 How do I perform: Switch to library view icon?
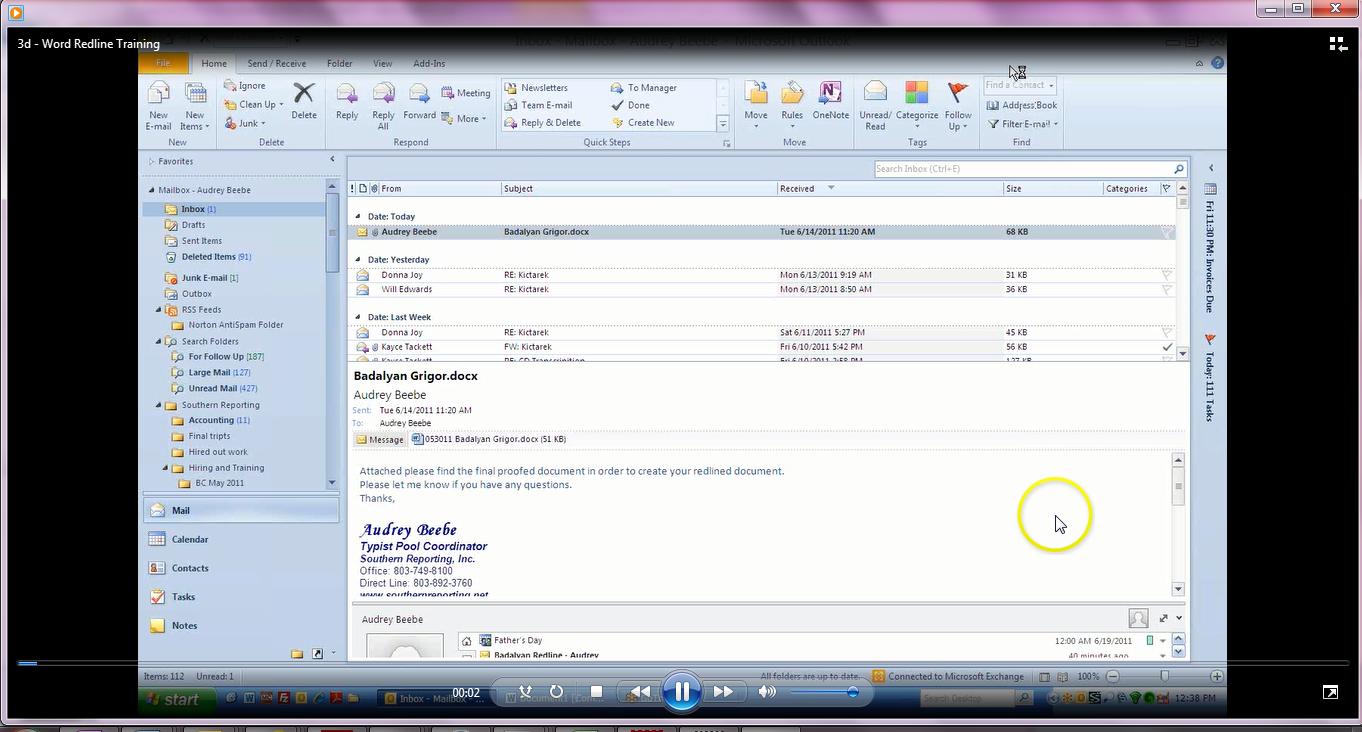(x=1338, y=43)
